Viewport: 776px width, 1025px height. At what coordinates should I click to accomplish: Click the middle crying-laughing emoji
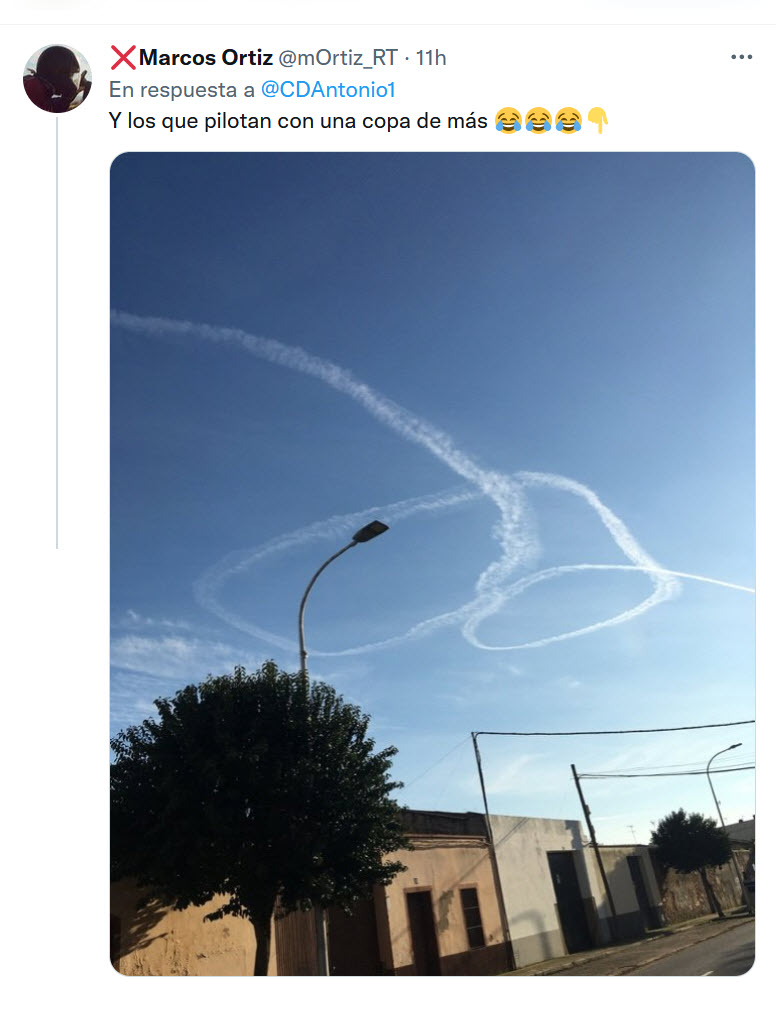tap(538, 121)
